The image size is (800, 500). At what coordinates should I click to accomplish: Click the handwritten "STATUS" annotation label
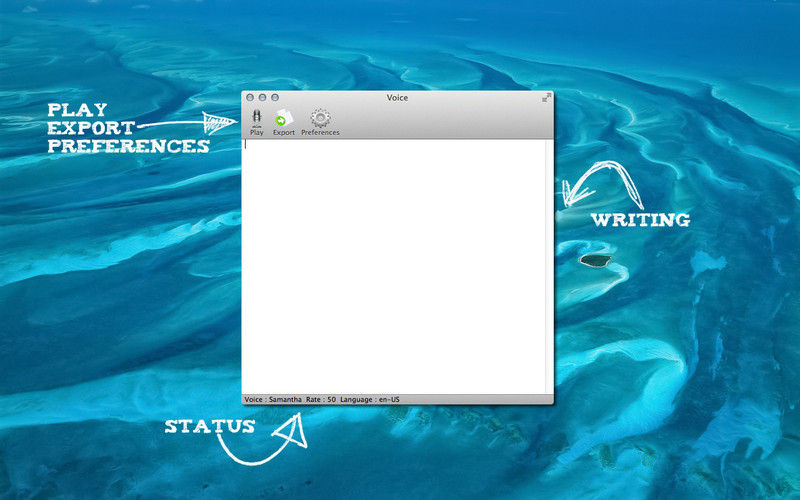point(208,427)
